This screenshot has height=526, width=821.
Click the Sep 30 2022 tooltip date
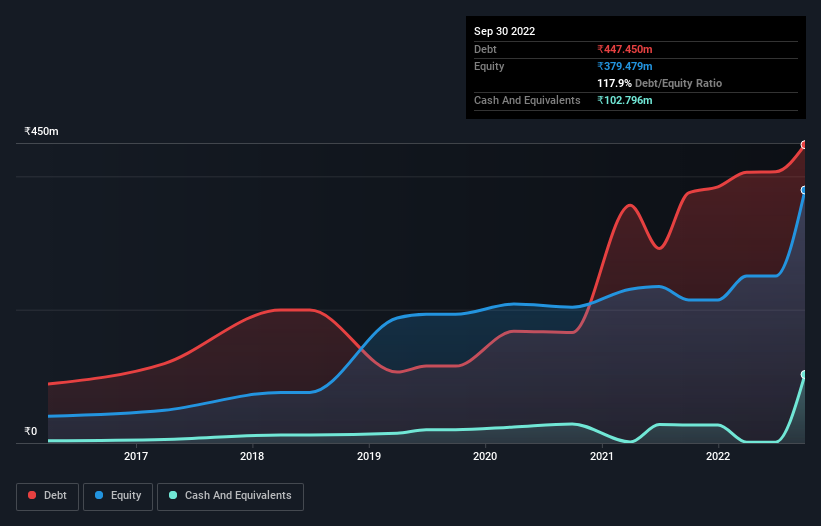click(504, 31)
